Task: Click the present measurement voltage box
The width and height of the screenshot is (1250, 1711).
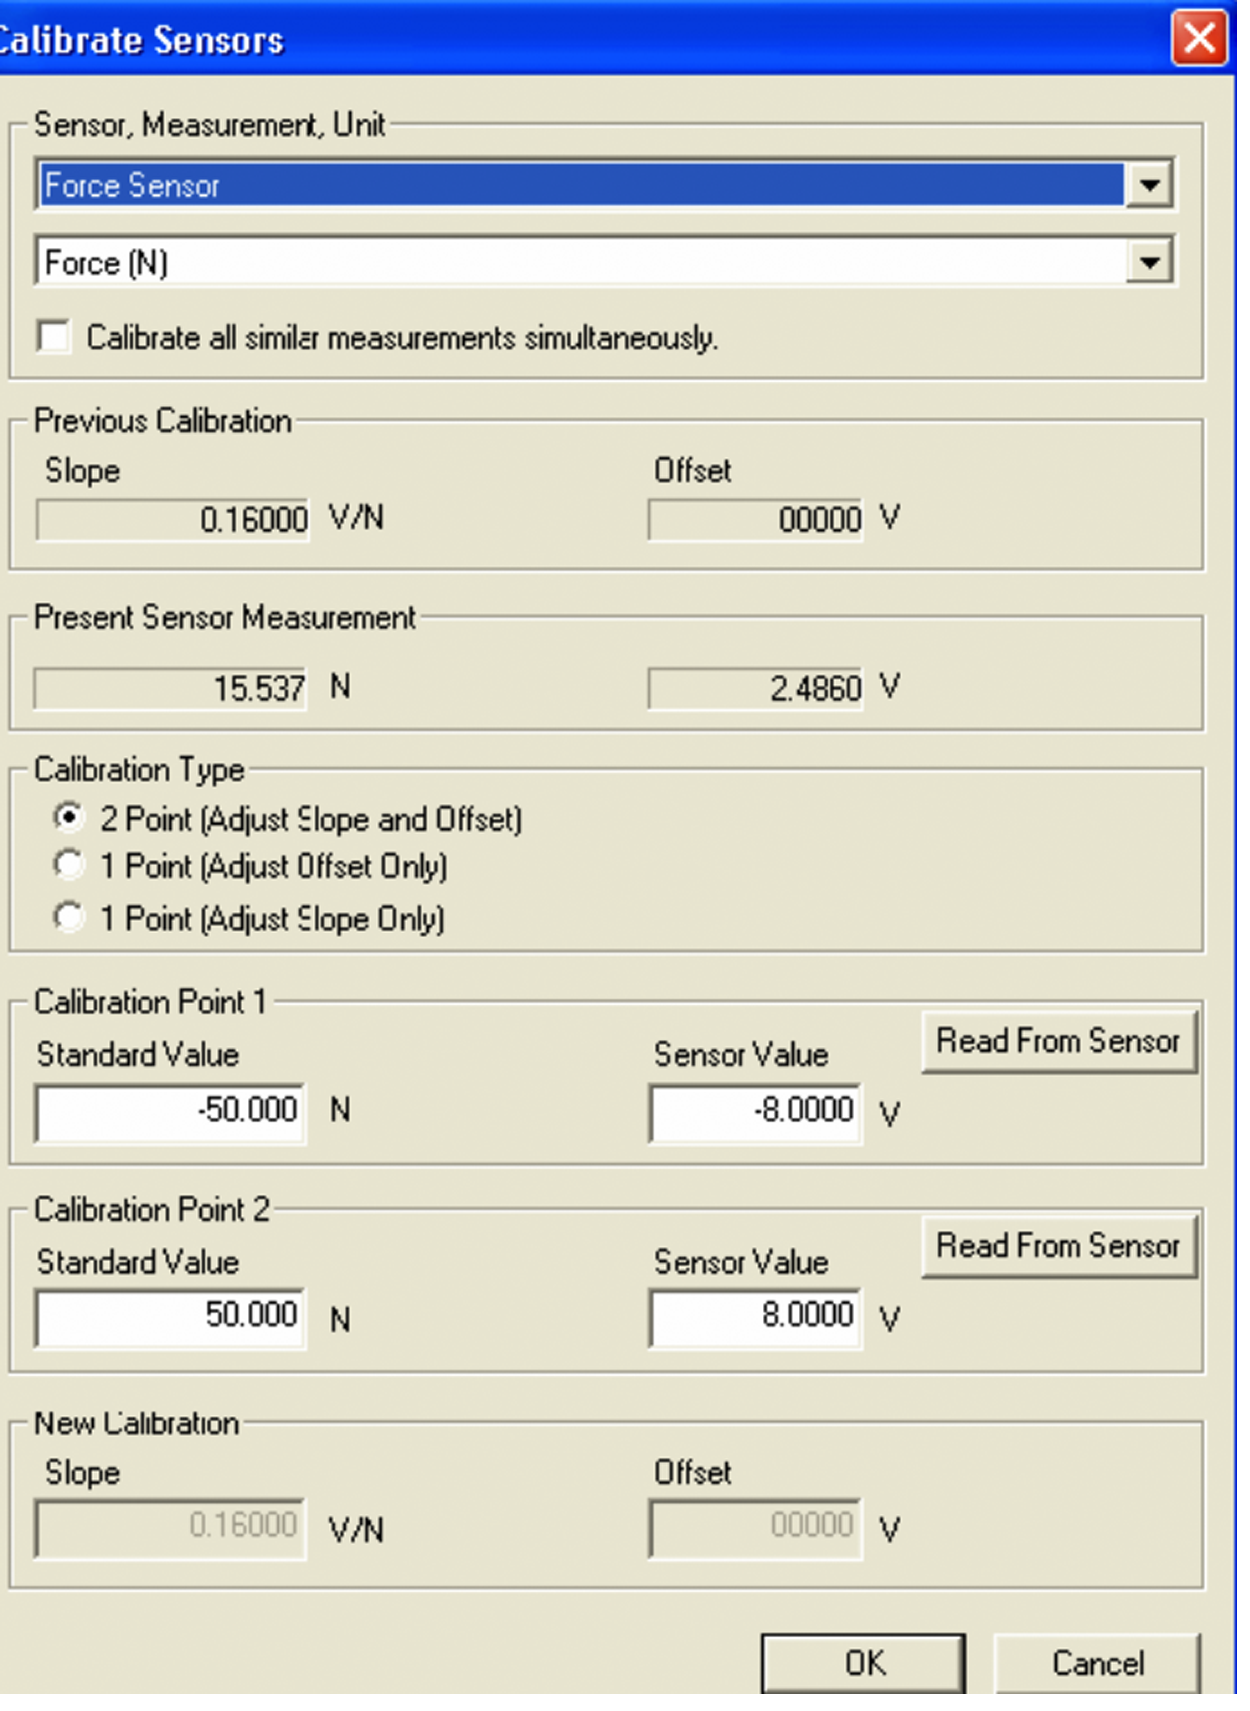Action: (755, 689)
